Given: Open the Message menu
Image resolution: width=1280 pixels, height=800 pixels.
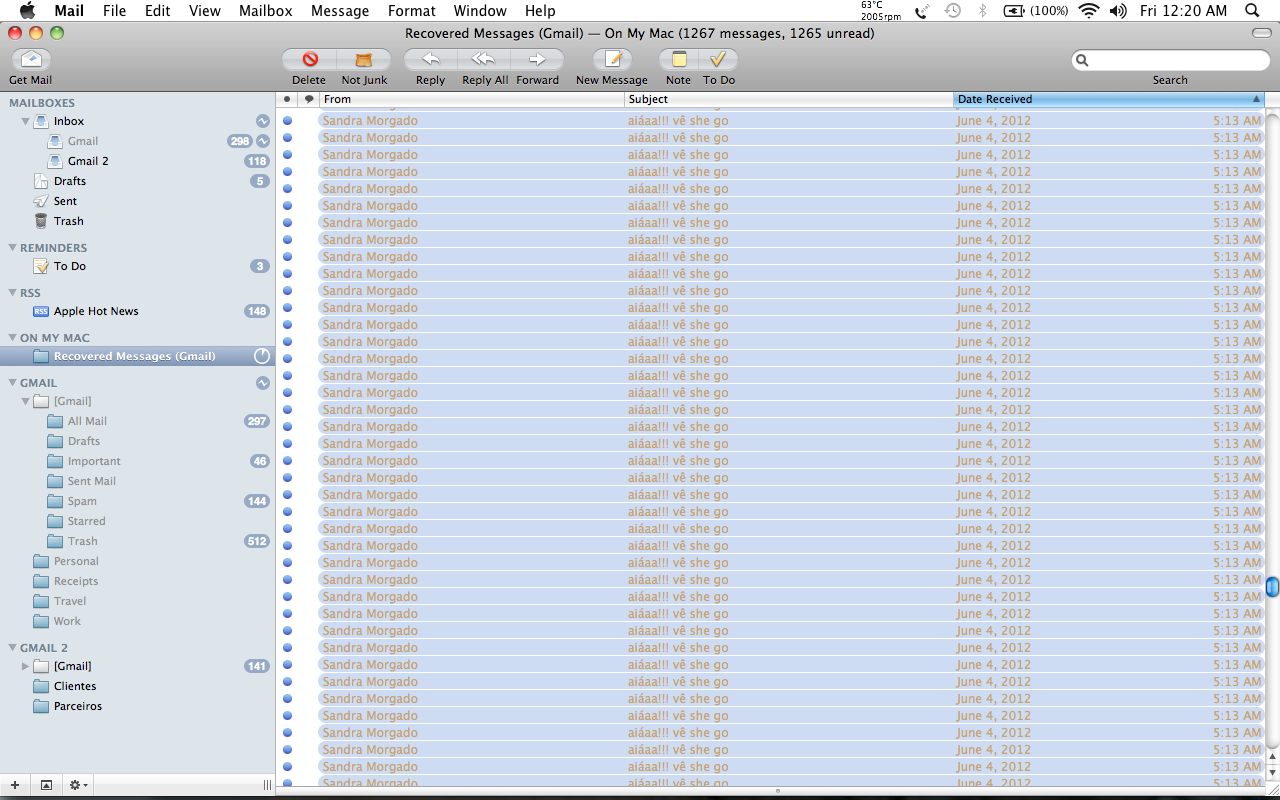Looking at the screenshot, I should point(340,10).
